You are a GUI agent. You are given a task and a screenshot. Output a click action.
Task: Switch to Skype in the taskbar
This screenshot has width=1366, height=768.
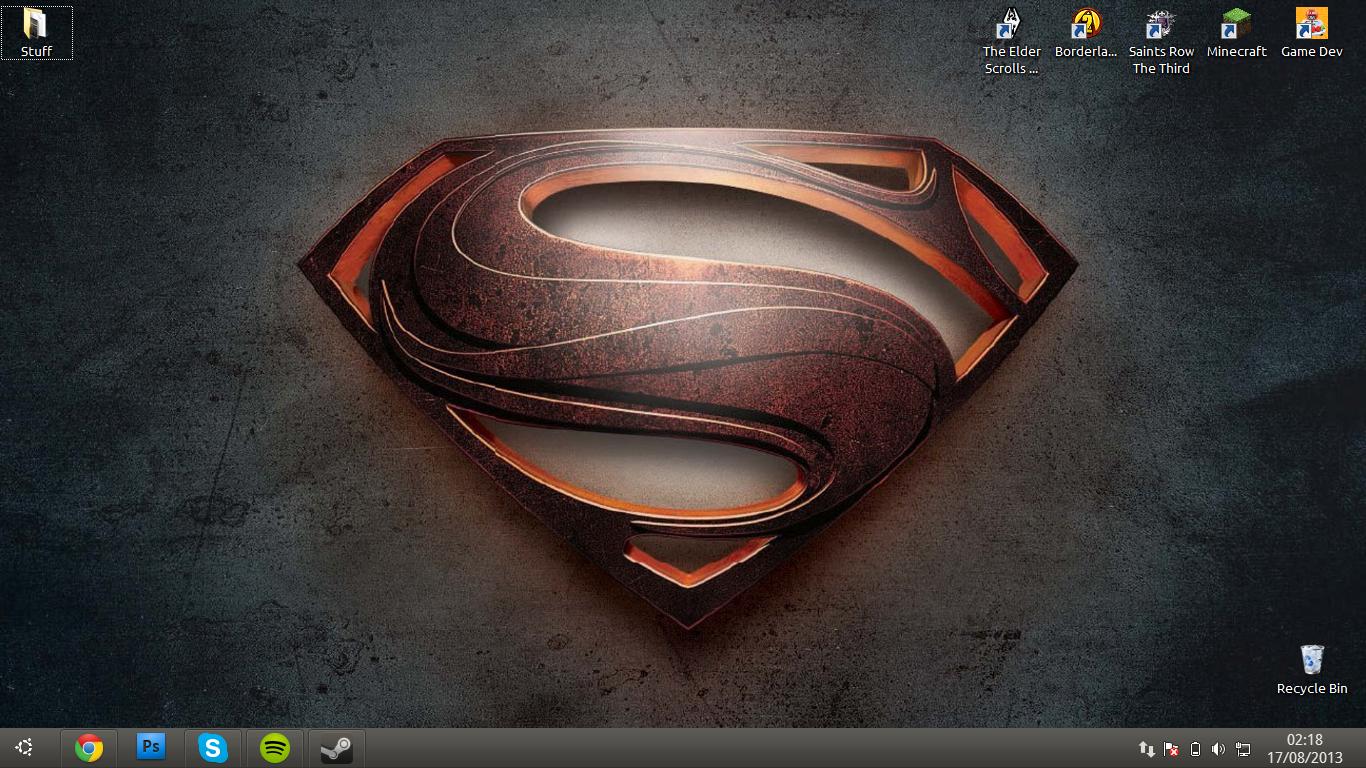click(212, 748)
